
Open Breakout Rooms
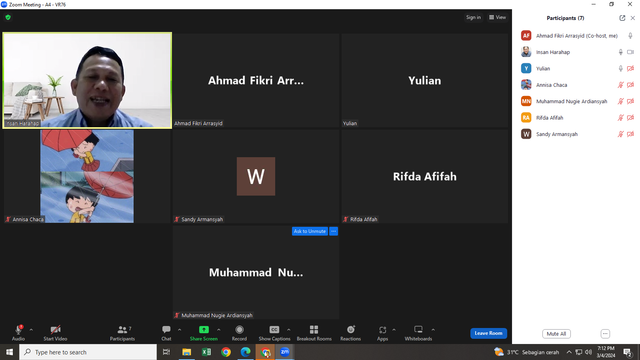[x=314, y=333]
